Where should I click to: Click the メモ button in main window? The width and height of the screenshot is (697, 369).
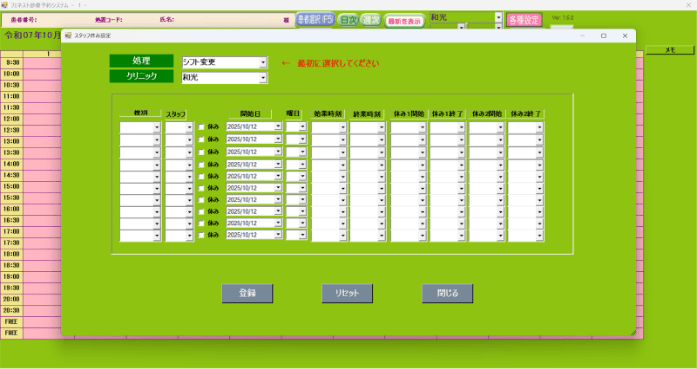[x=670, y=50]
